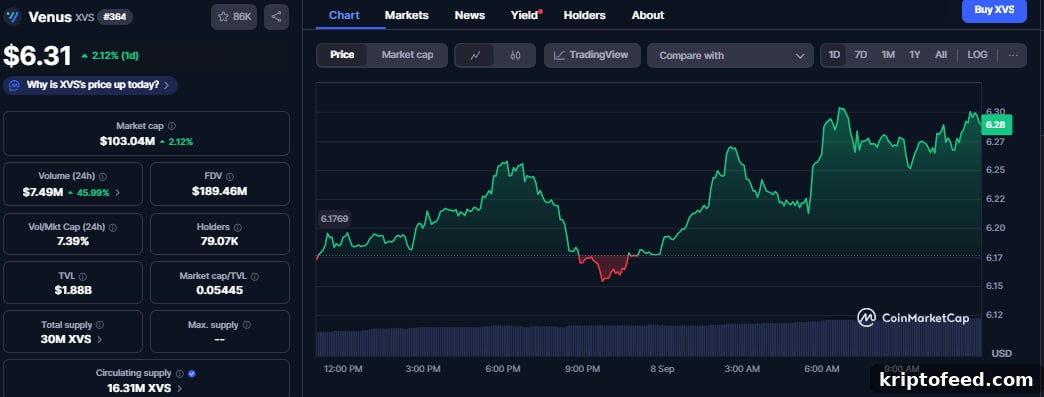Expand 16.31M XVS circulating supply chevron
1044x397 pixels.
click(180, 388)
